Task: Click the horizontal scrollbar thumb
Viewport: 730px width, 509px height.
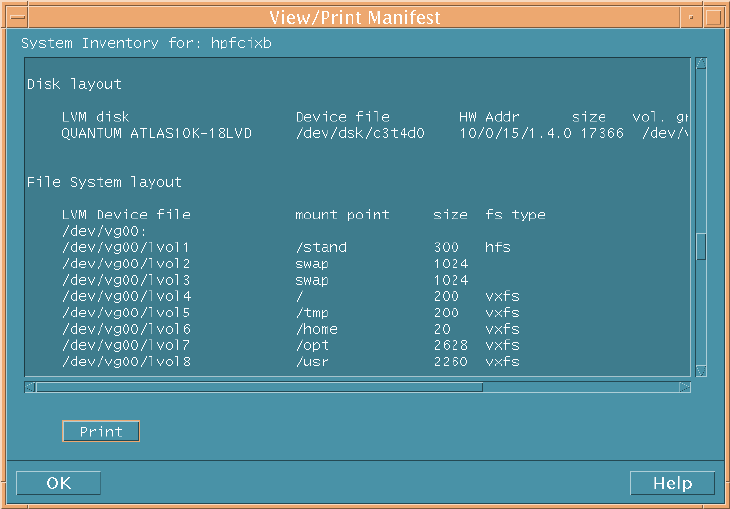Action: pyautogui.click(x=259, y=387)
